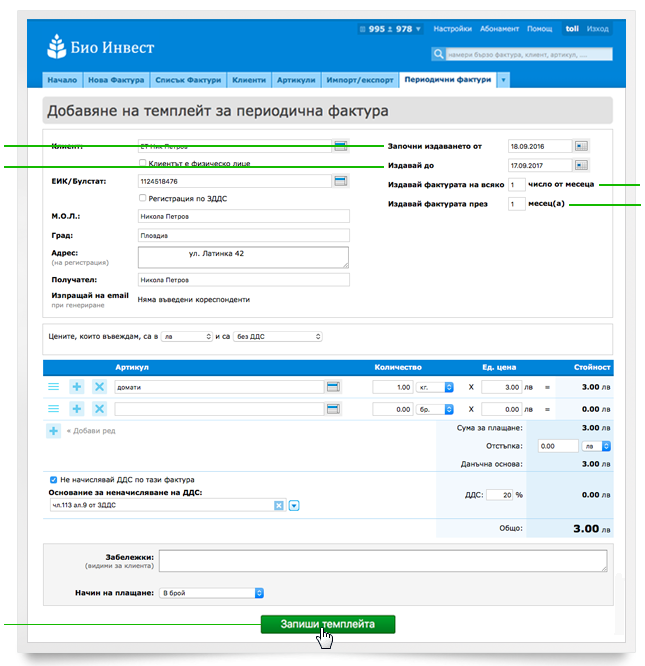
Task: Check 'Клиентът е физическо лице' checkbox
Action: point(143,163)
